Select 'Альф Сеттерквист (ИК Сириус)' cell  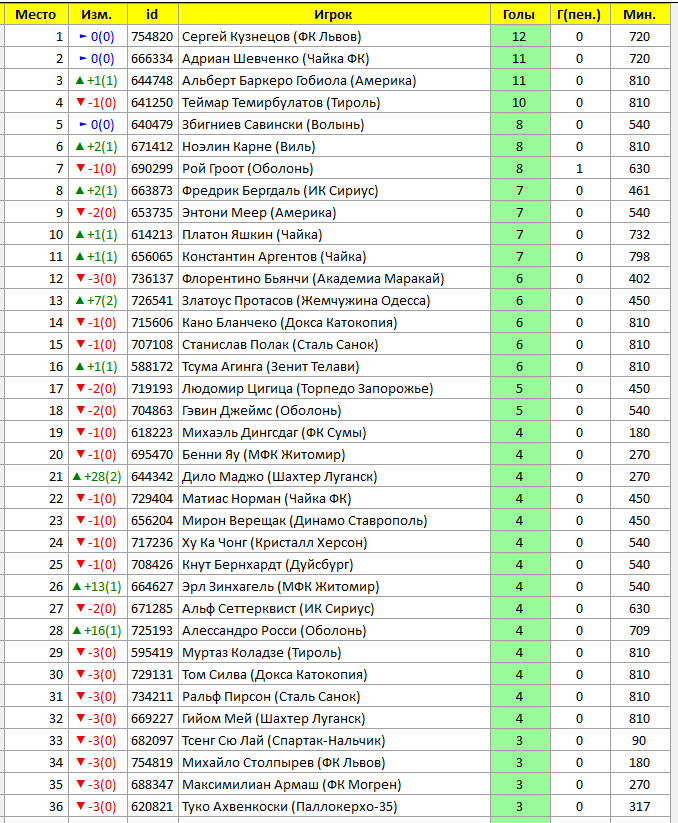(x=334, y=609)
